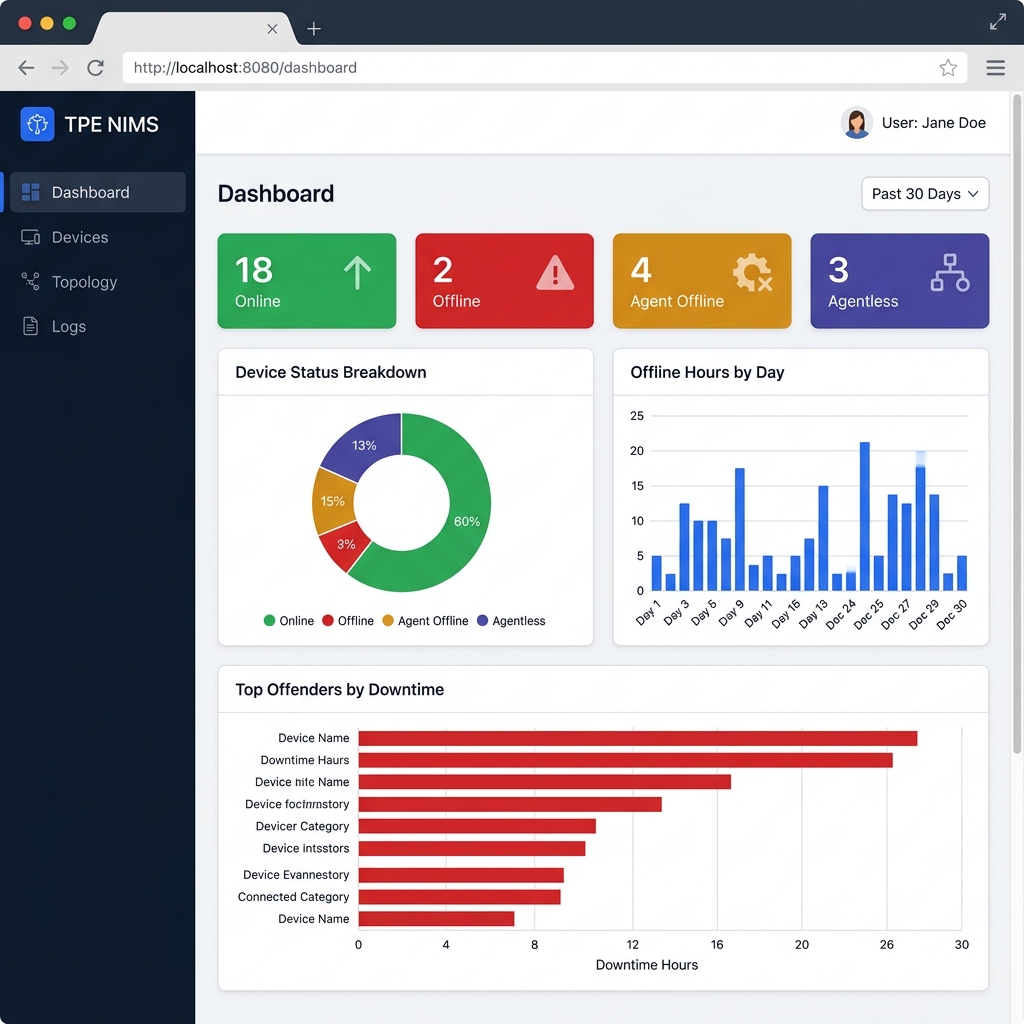Click the localhost:8080/dashboard address bar
The image size is (1024, 1024).
click(545, 67)
